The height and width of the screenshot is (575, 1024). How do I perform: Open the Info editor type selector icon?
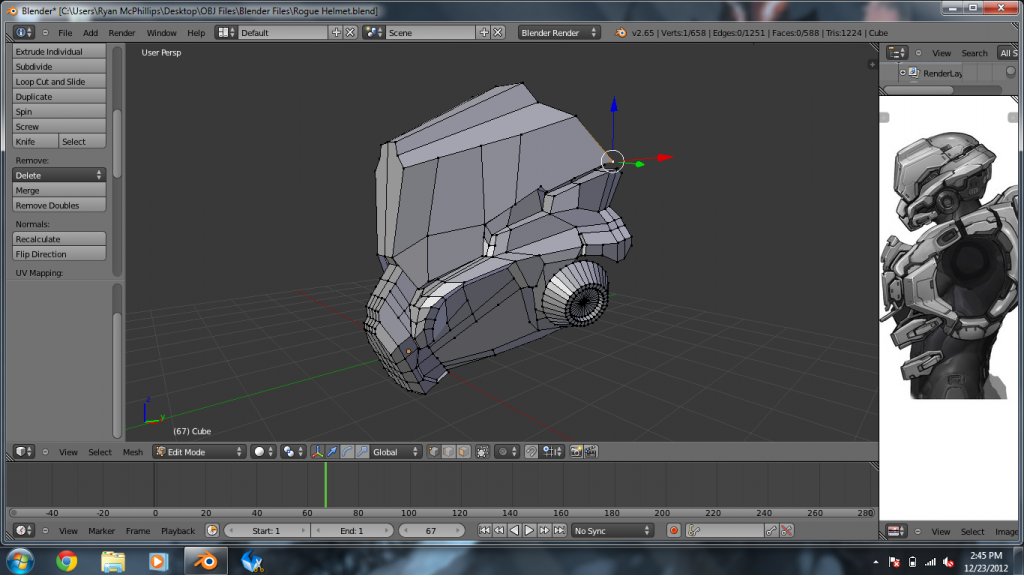point(24,32)
